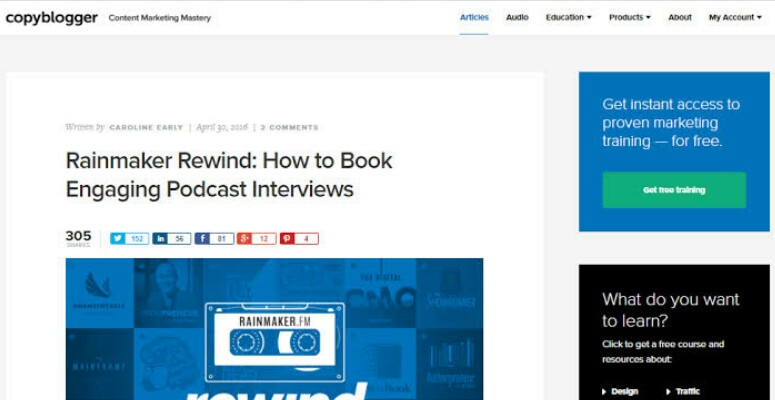Click the copyblogger logo

[51, 18]
